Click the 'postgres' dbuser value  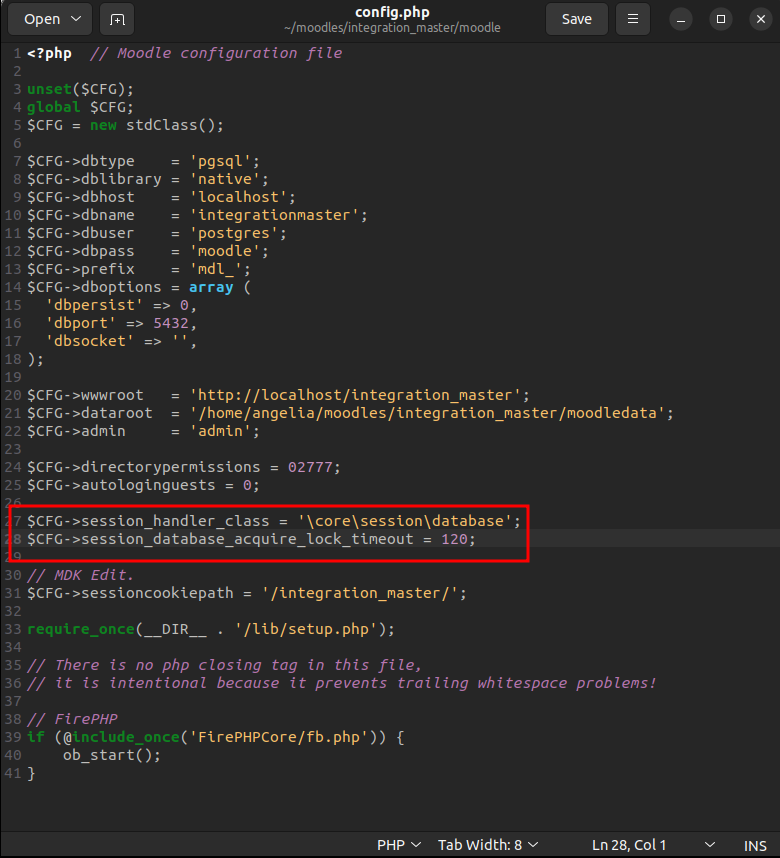click(x=234, y=233)
